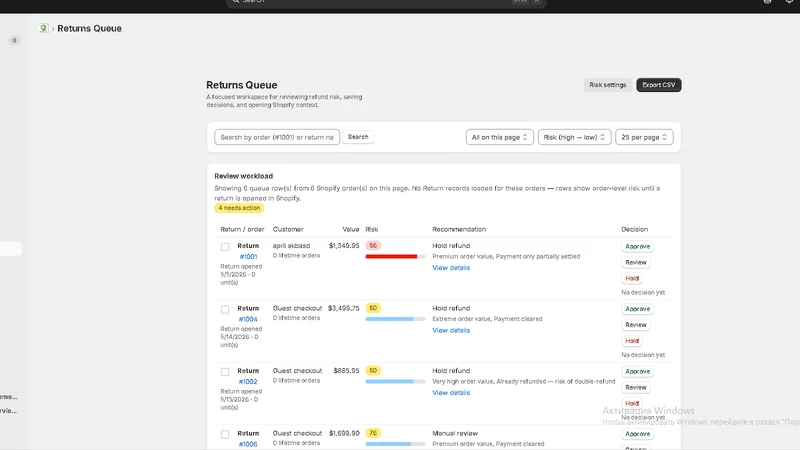Export the queue as CSV
This screenshot has height=450, width=800.
tap(659, 85)
